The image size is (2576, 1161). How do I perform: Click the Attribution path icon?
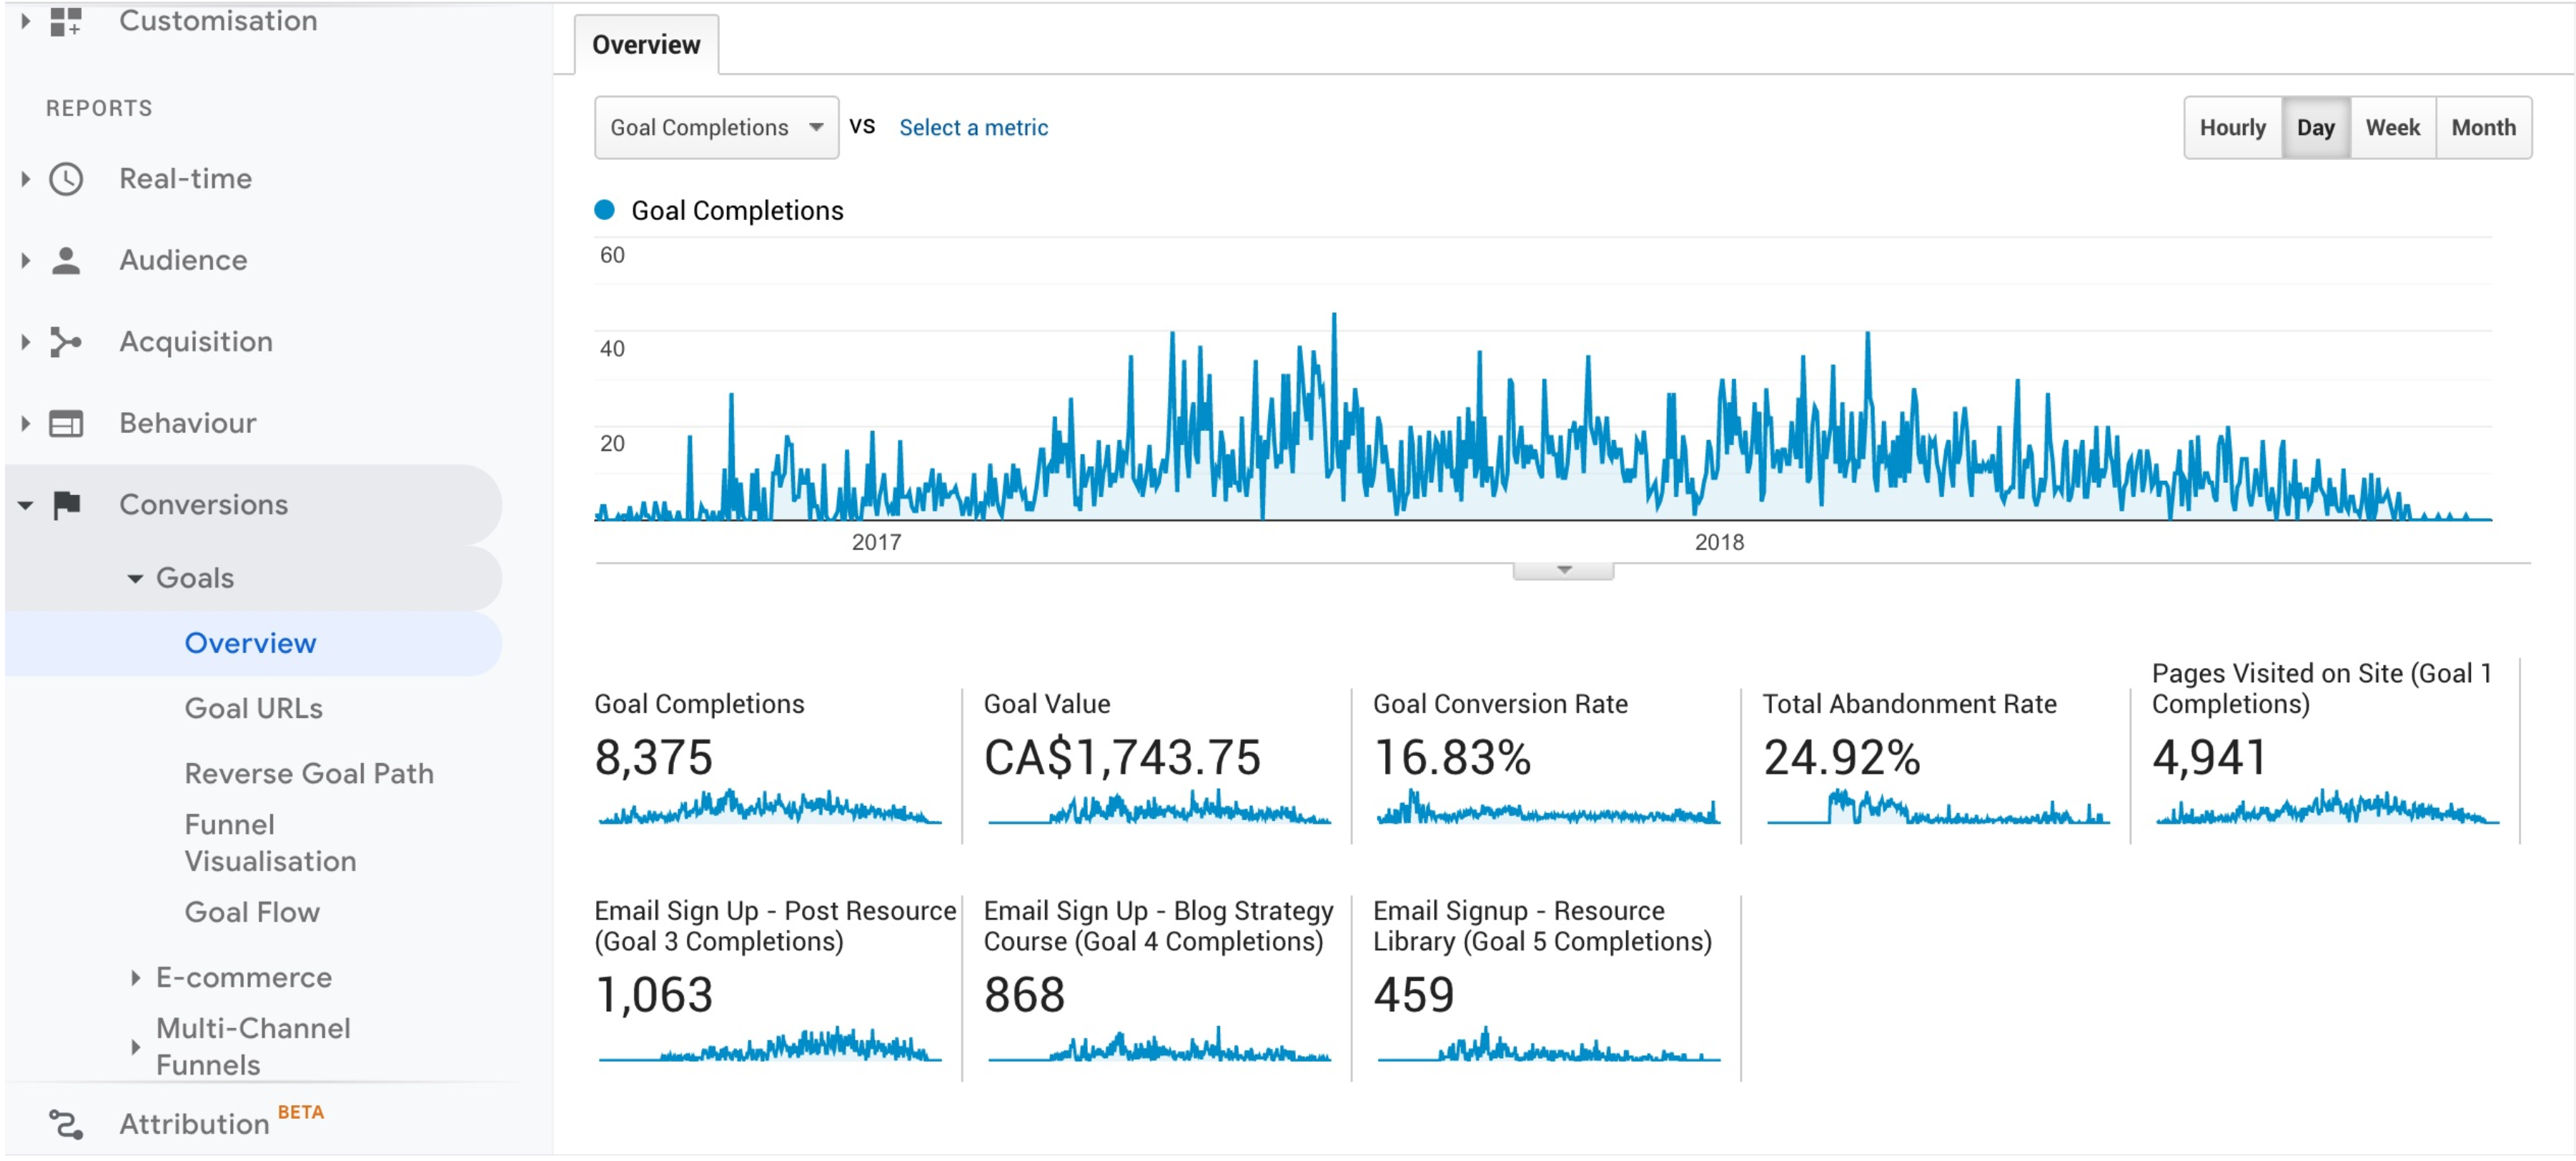[66, 1124]
